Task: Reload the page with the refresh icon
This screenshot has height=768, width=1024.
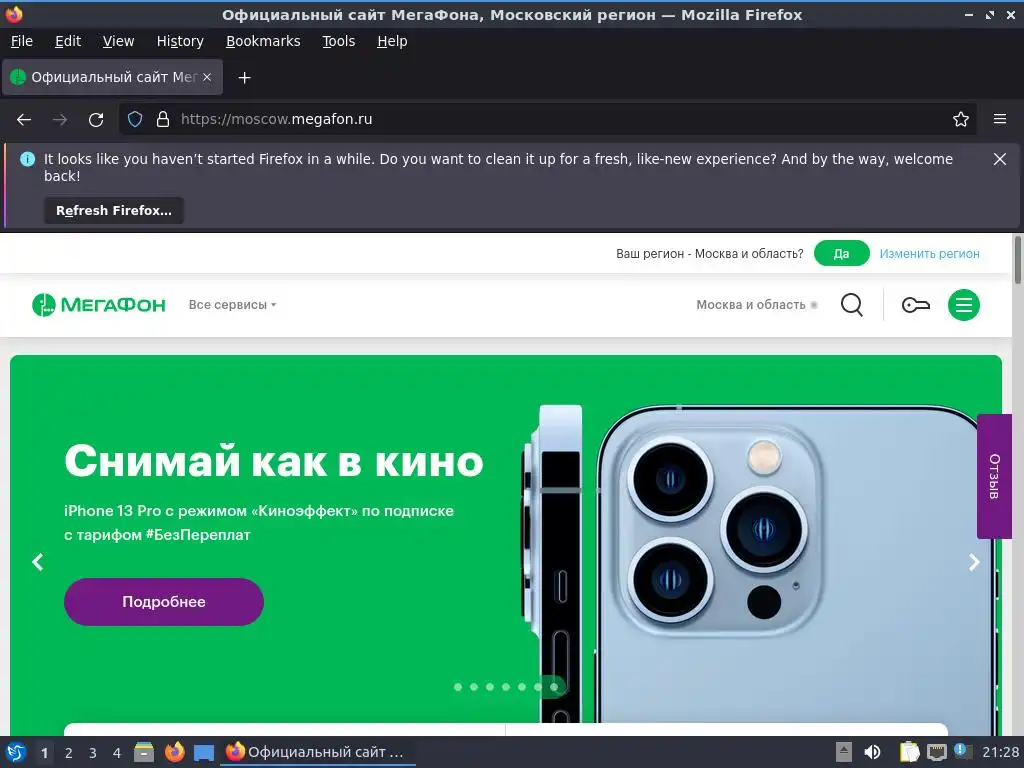Action: [x=96, y=120]
